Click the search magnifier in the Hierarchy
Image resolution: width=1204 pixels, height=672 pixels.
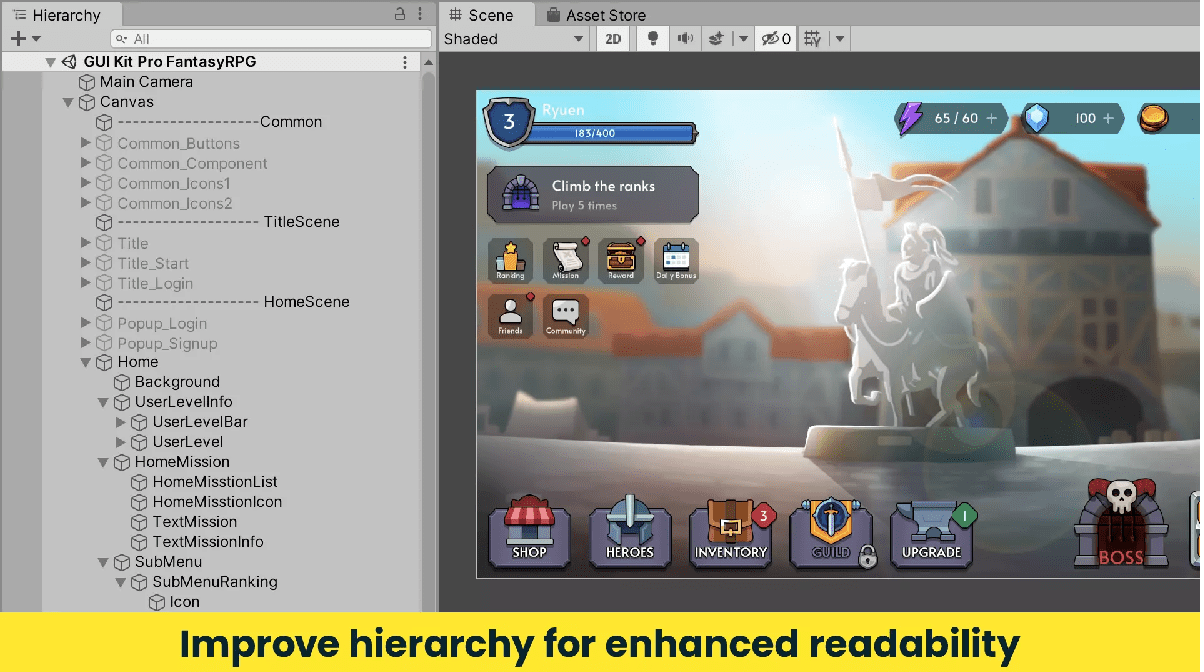(120, 37)
